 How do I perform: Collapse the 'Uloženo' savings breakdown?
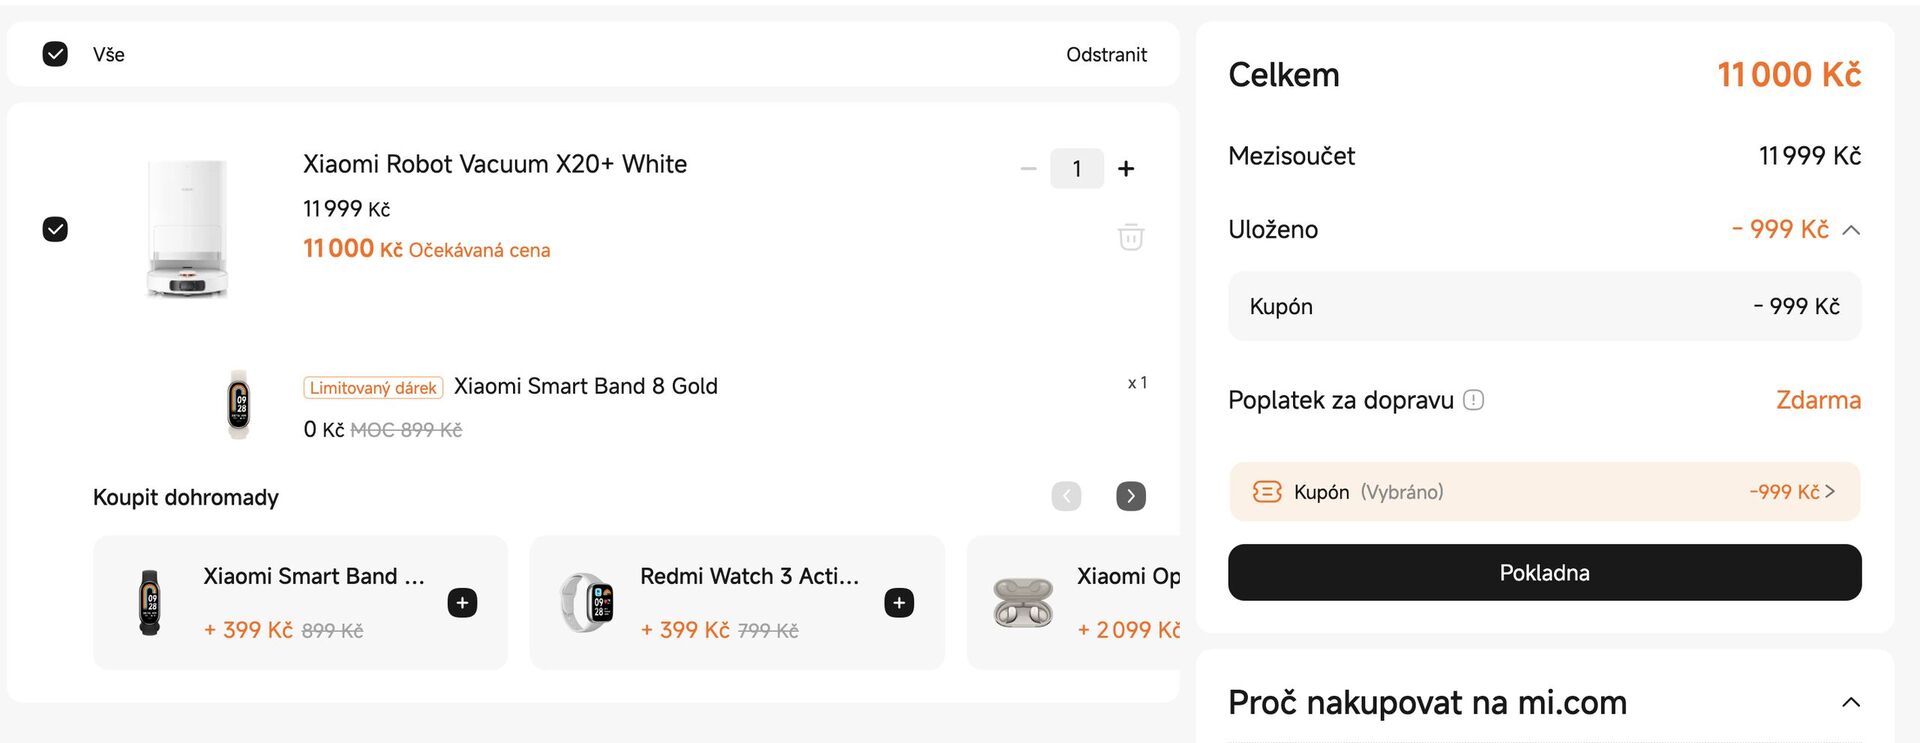tap(1851, 230)
